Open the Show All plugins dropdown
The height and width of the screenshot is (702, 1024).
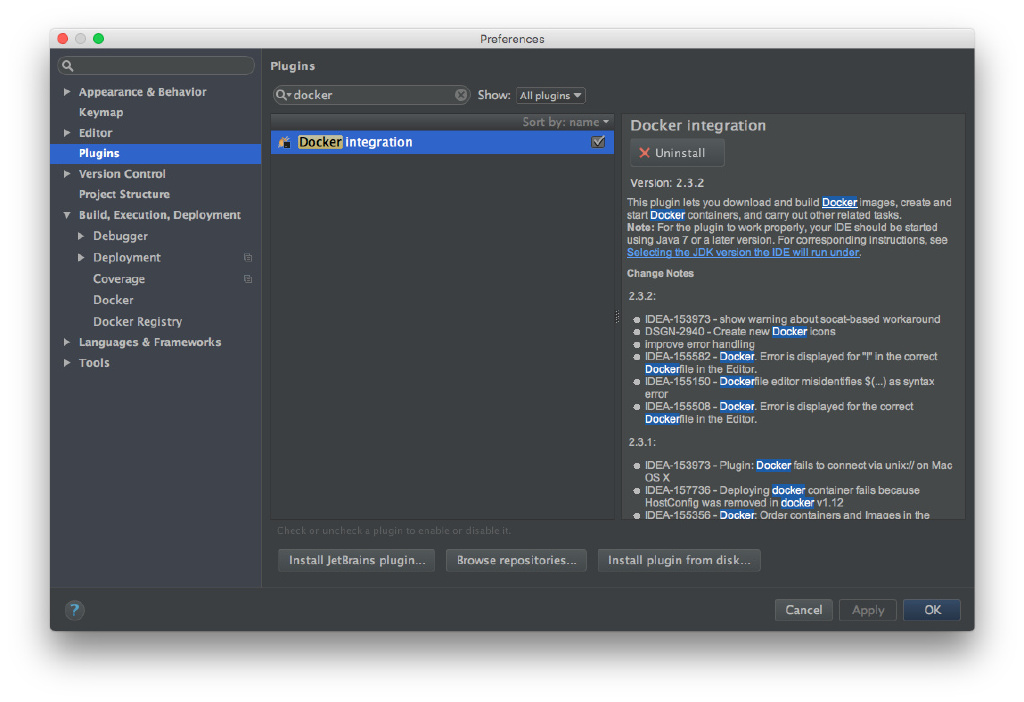point(550,95)
